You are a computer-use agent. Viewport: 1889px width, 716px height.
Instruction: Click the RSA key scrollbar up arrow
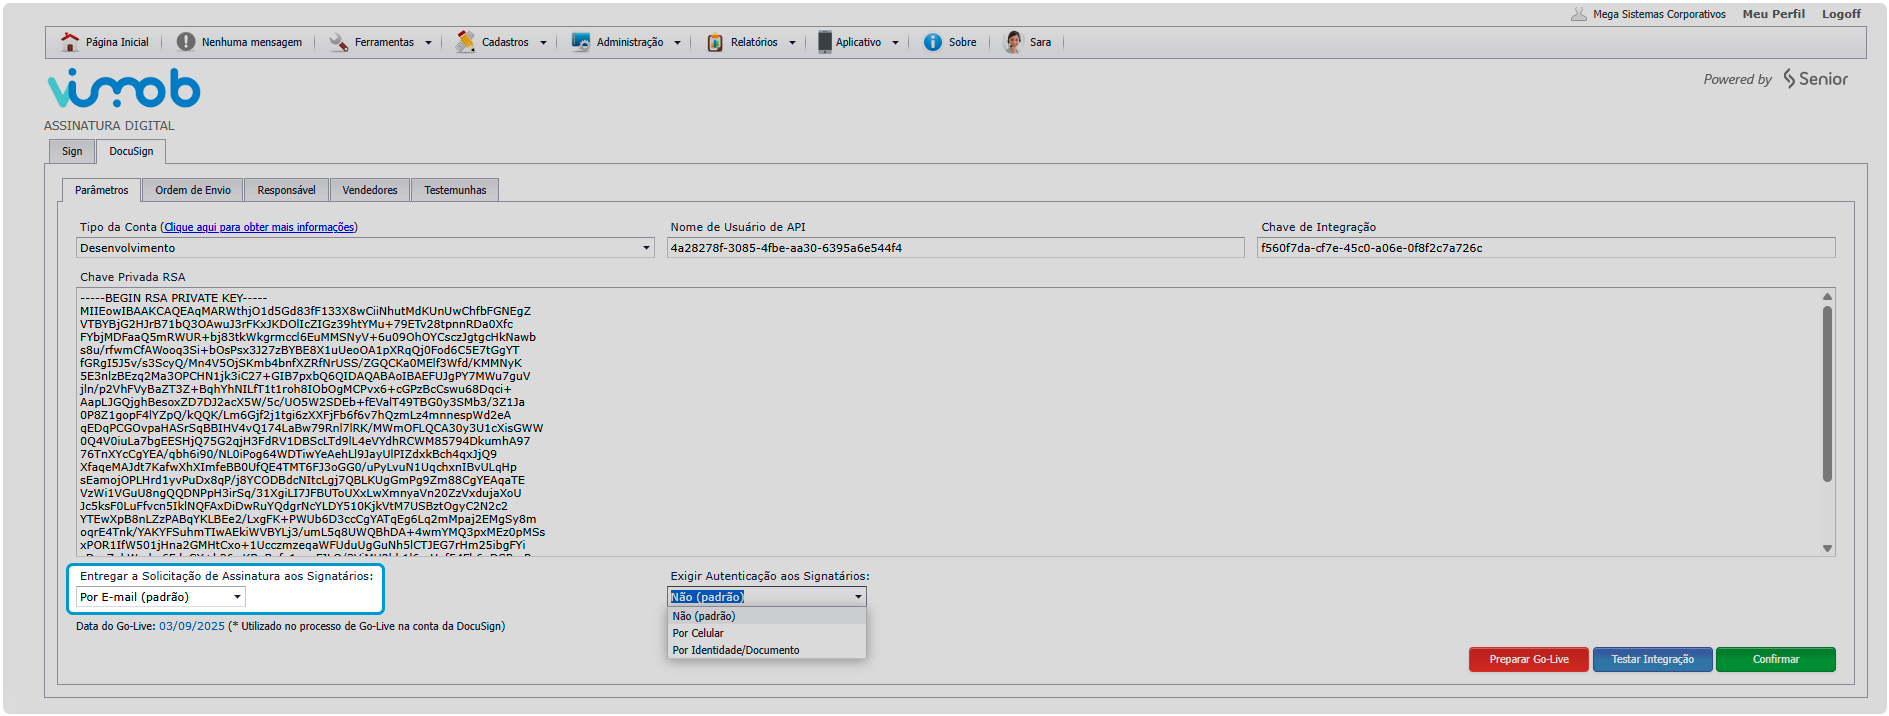pos(1827,296)
